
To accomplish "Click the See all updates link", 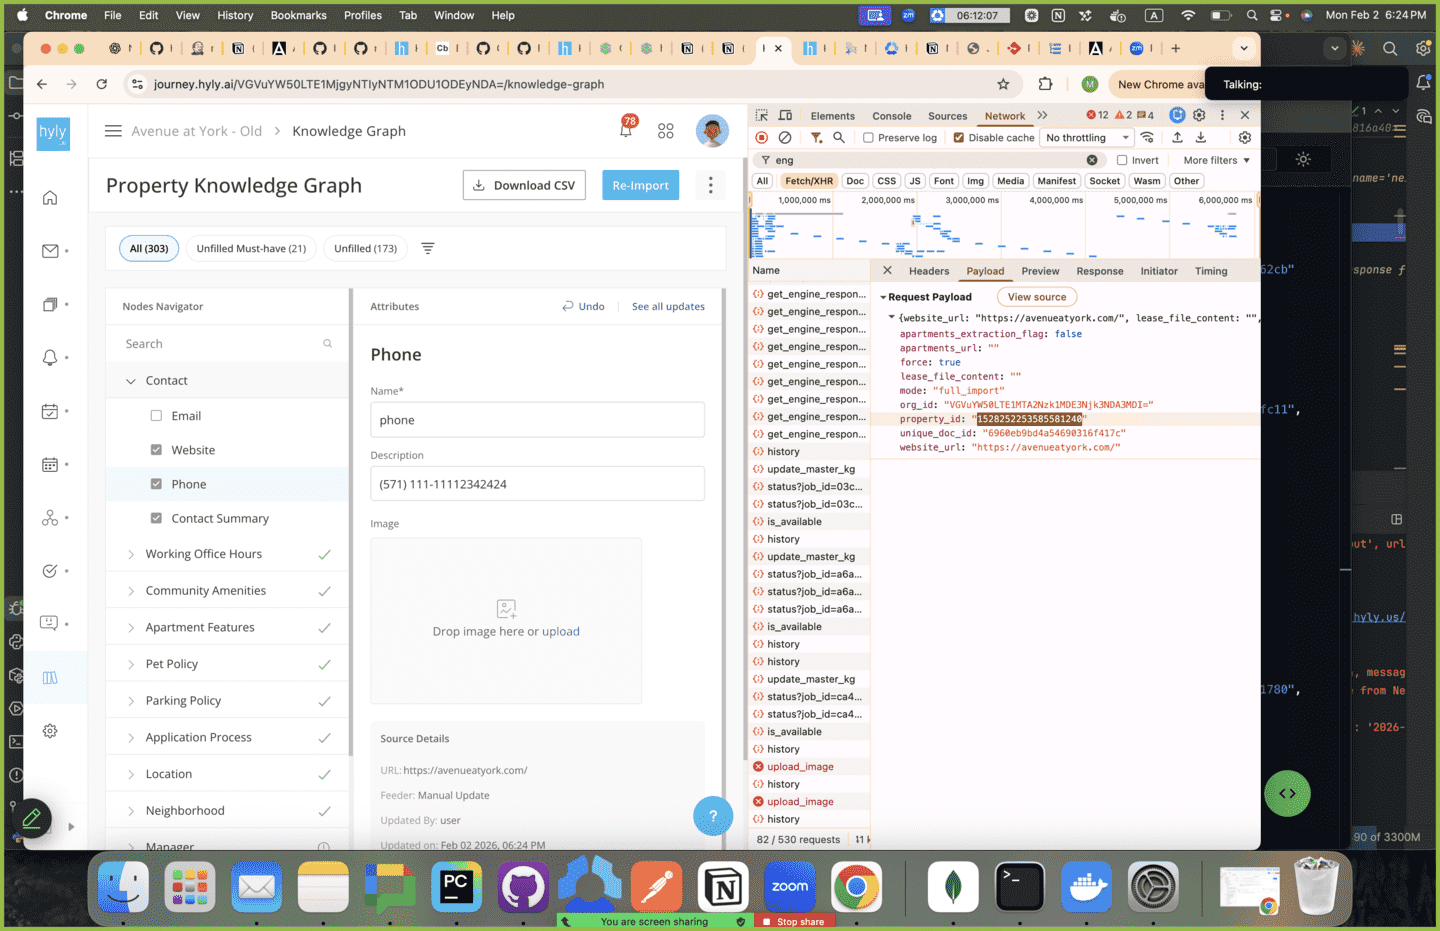I will (x=668, y=307).
